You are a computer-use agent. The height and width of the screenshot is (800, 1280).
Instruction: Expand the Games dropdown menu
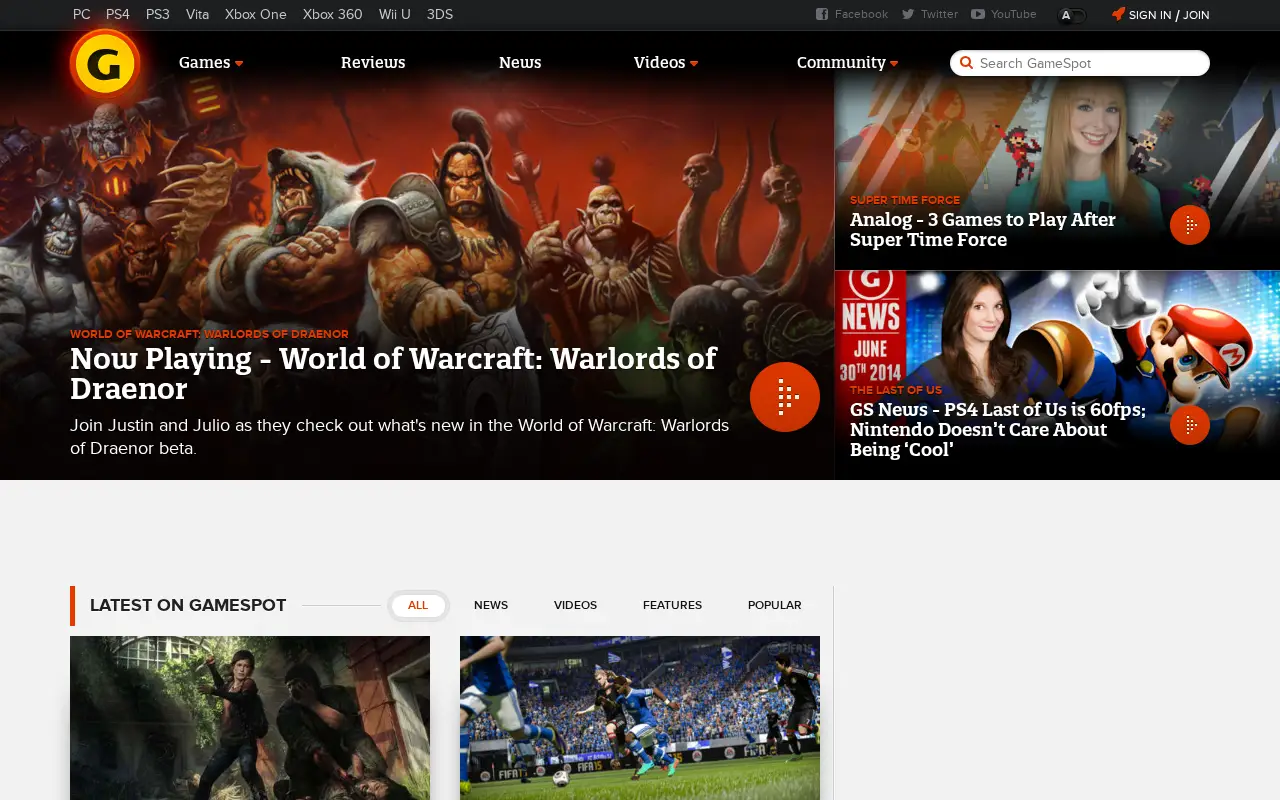(211, 62)
